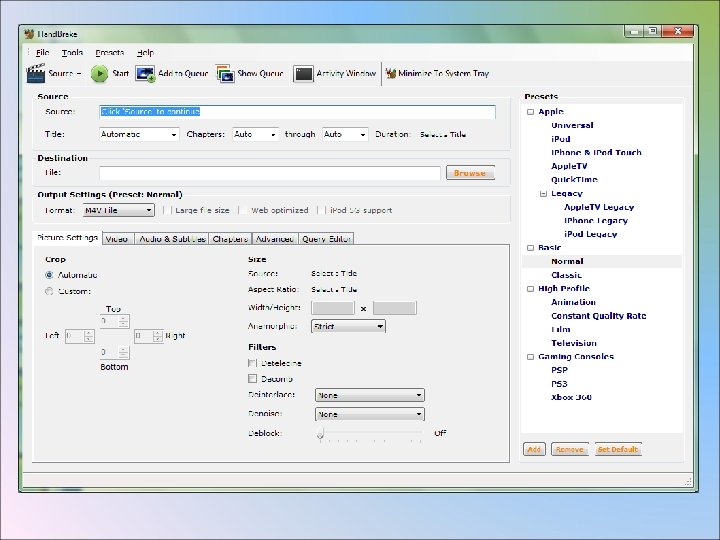Image resolution: width=720 pixels, height=540 pixels.
Task: Open the Chapters start dropdown
Action: (255, 135)
